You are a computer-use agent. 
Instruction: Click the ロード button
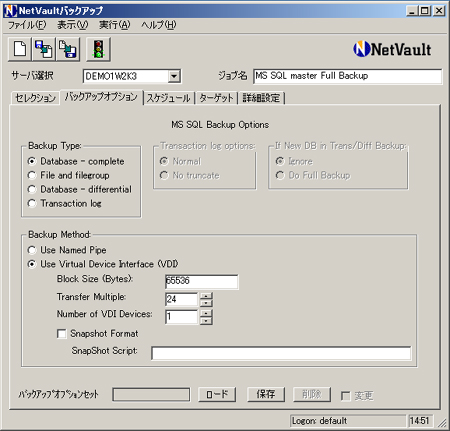217,394
